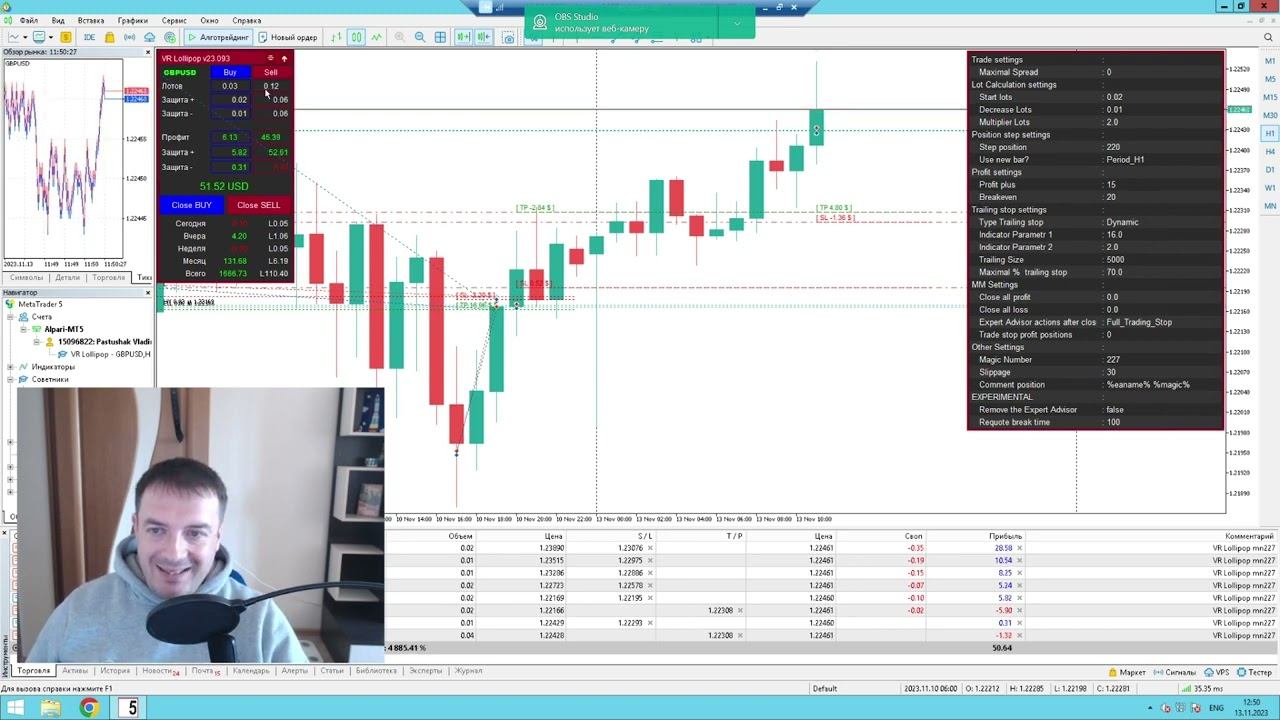Open File Explorer from the taskbar
The image size is (1280, 720).
[x=51, y=708]
